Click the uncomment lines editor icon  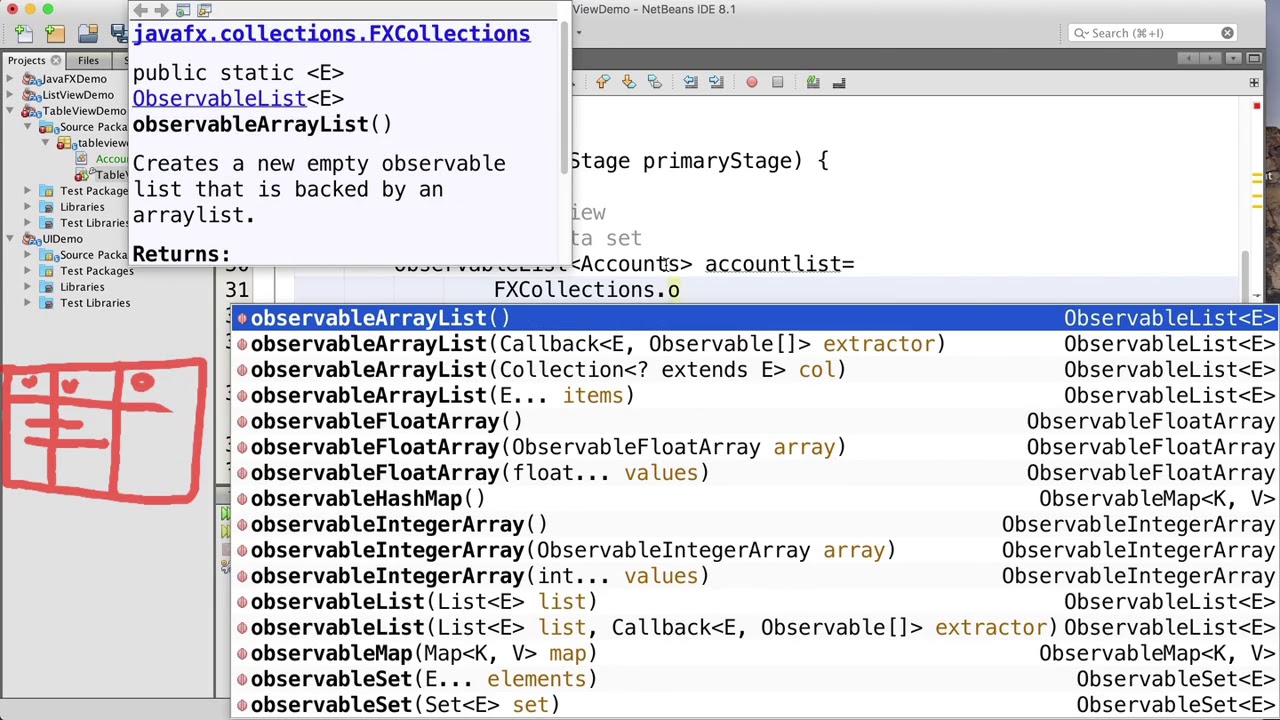pyautogui.click(x=839, y=82)
